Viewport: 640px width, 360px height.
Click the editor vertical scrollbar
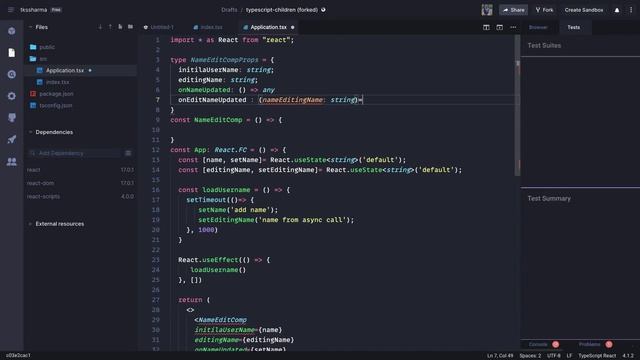point(518,105)
